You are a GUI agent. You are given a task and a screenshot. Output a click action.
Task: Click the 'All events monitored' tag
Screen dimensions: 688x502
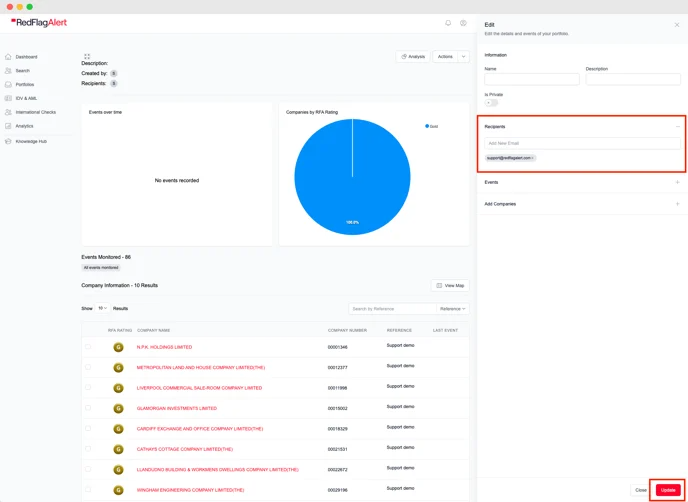point(101,267)
